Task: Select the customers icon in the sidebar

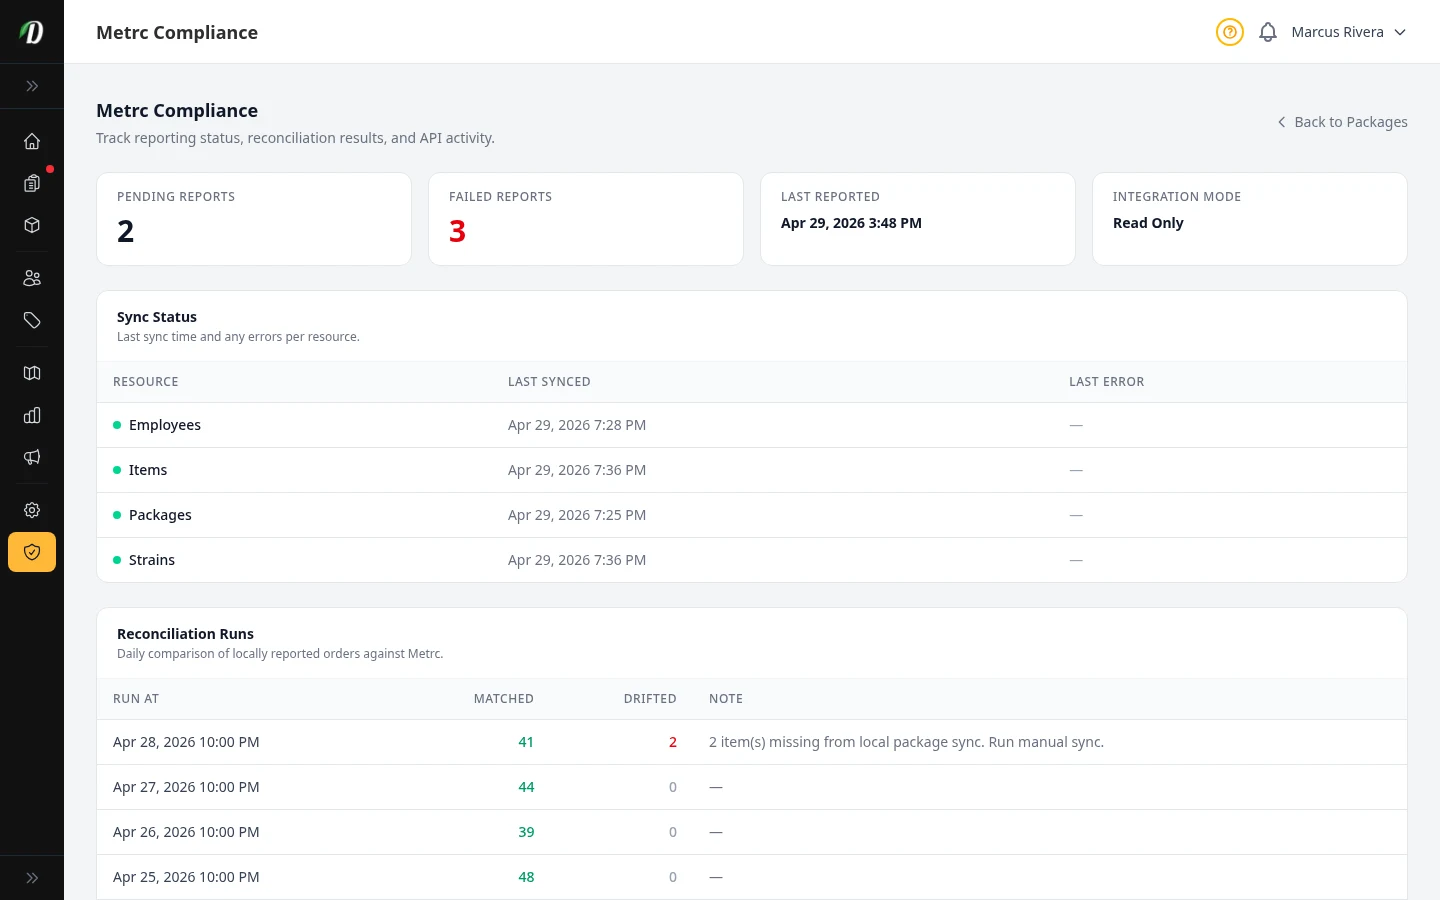Action: coord(32,277)
